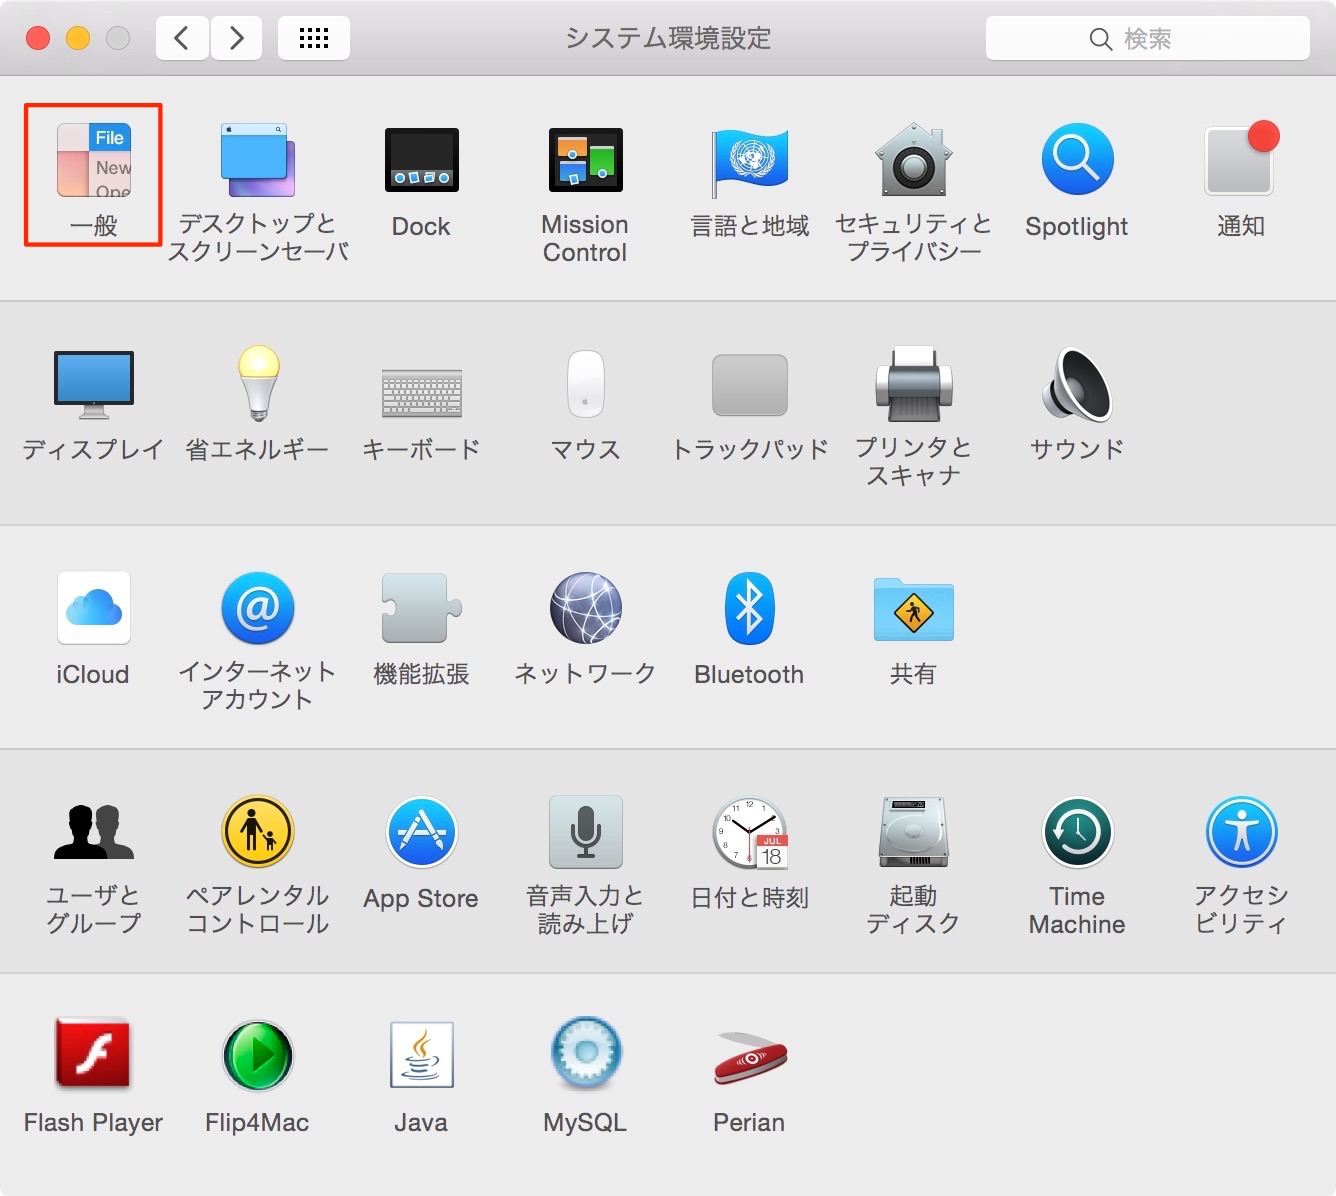Open App Store preferences
This screenshot has width=1336, height=1196.
422,832
